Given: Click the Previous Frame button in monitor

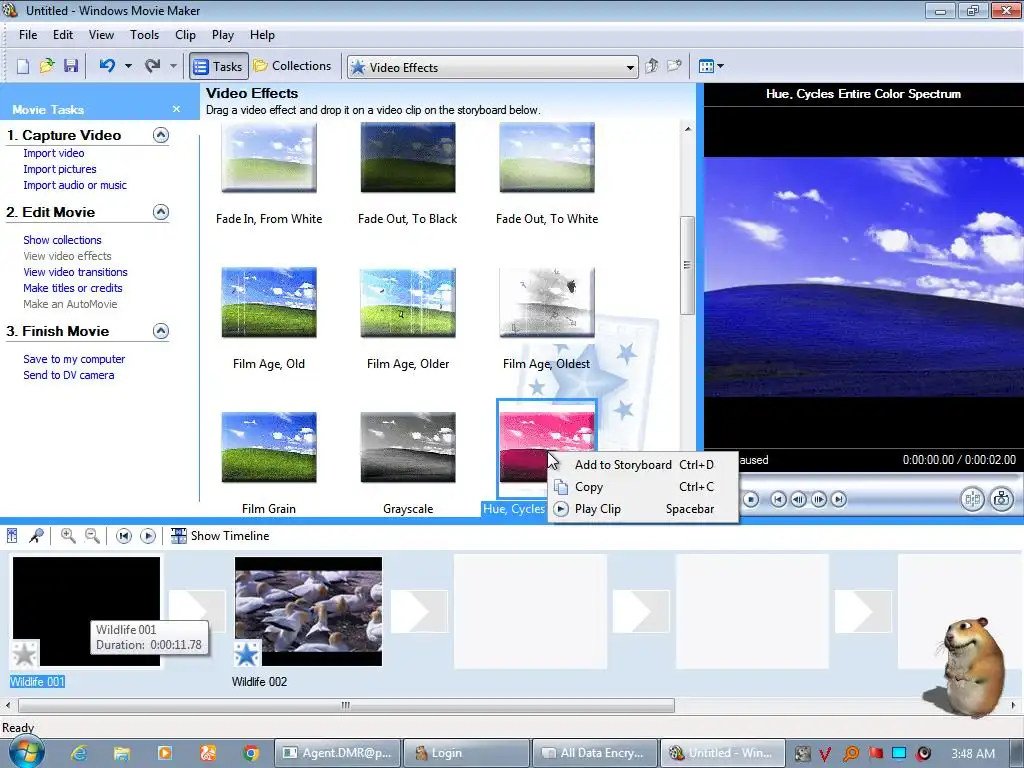Looking at the screenshot, I should (x=798, y=500).
